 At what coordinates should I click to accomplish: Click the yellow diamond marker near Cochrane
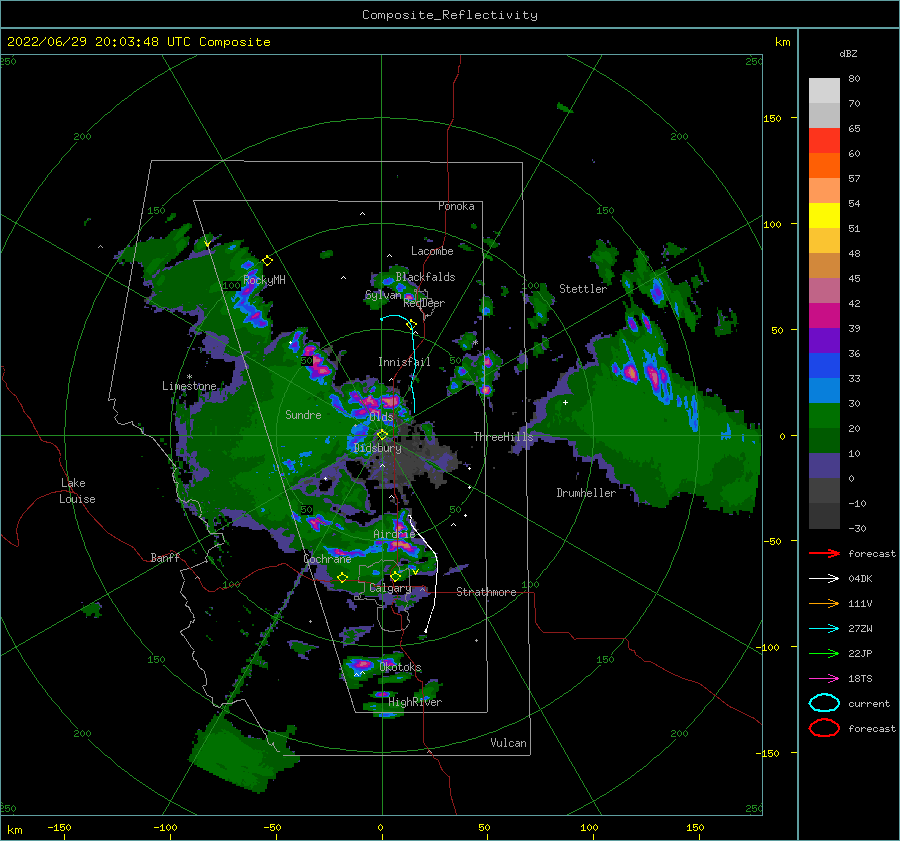(343, 577)
